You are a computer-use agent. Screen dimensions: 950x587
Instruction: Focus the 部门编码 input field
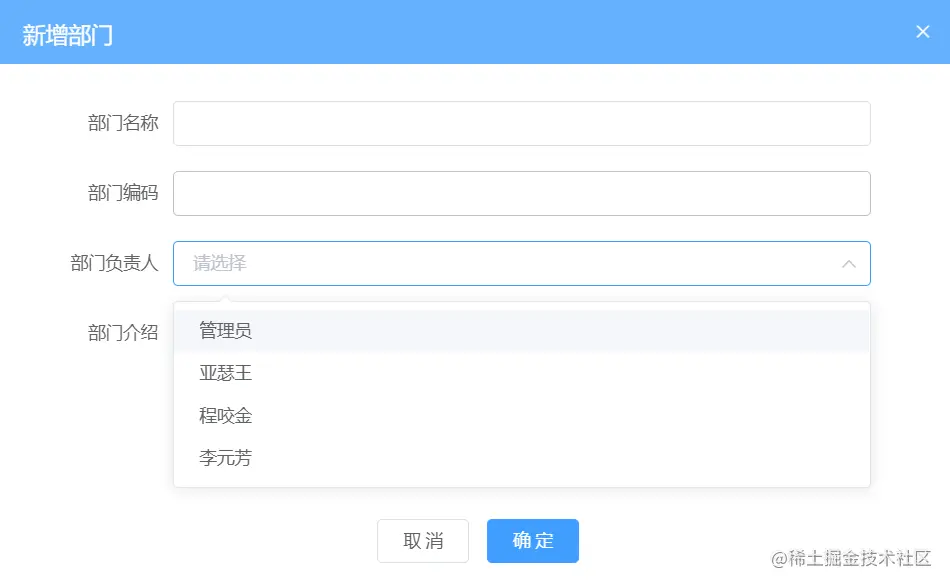[522, 193]
